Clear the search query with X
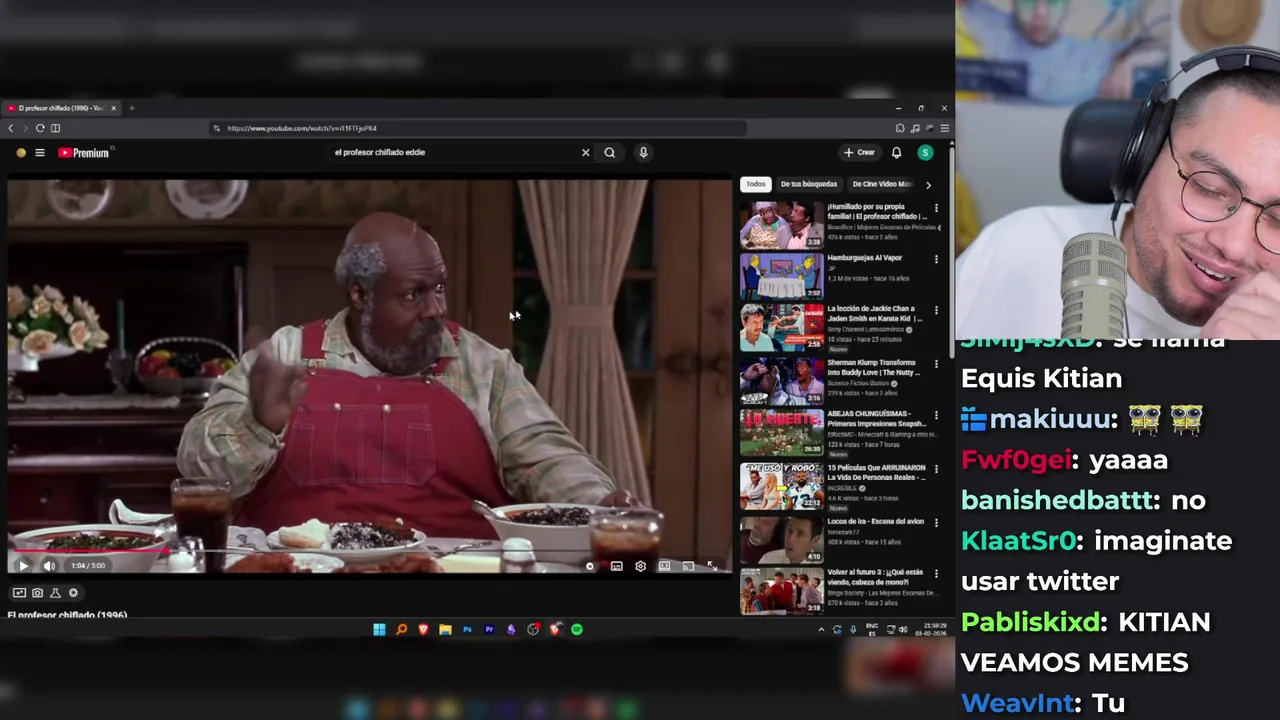 (586, 152)
